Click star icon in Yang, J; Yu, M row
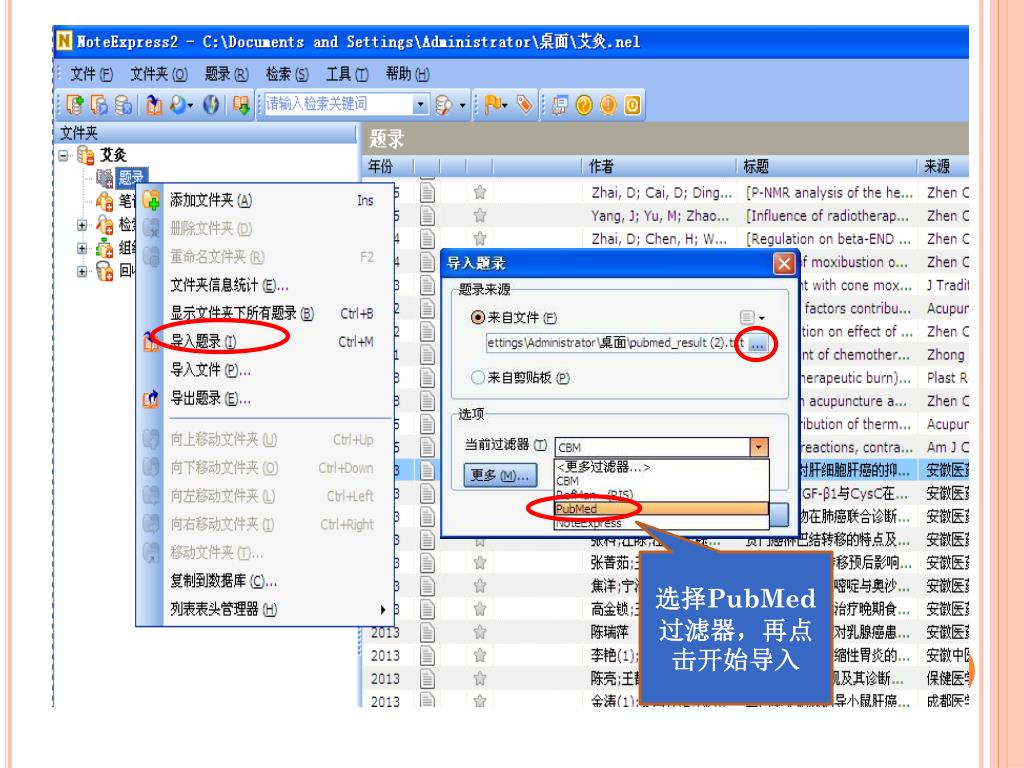Viewport: 1024px width, 768px height. coord(480,215)
